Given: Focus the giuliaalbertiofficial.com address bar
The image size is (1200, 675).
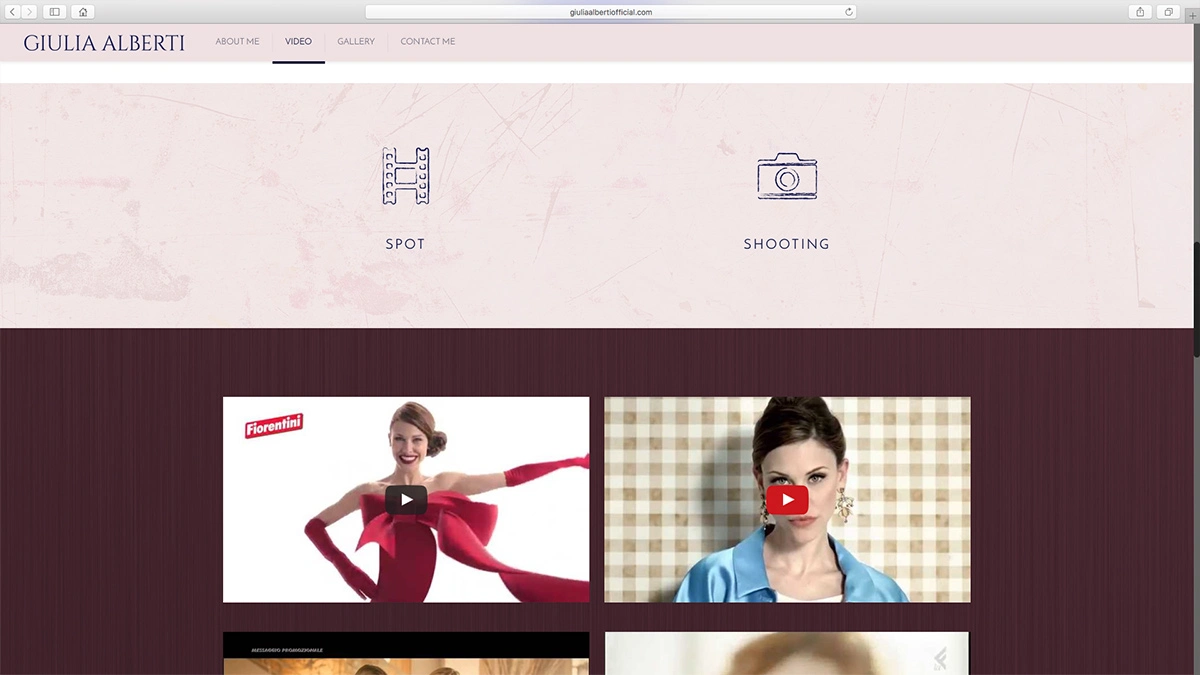Looking at the screenshot, I should [x=610, y=12].
